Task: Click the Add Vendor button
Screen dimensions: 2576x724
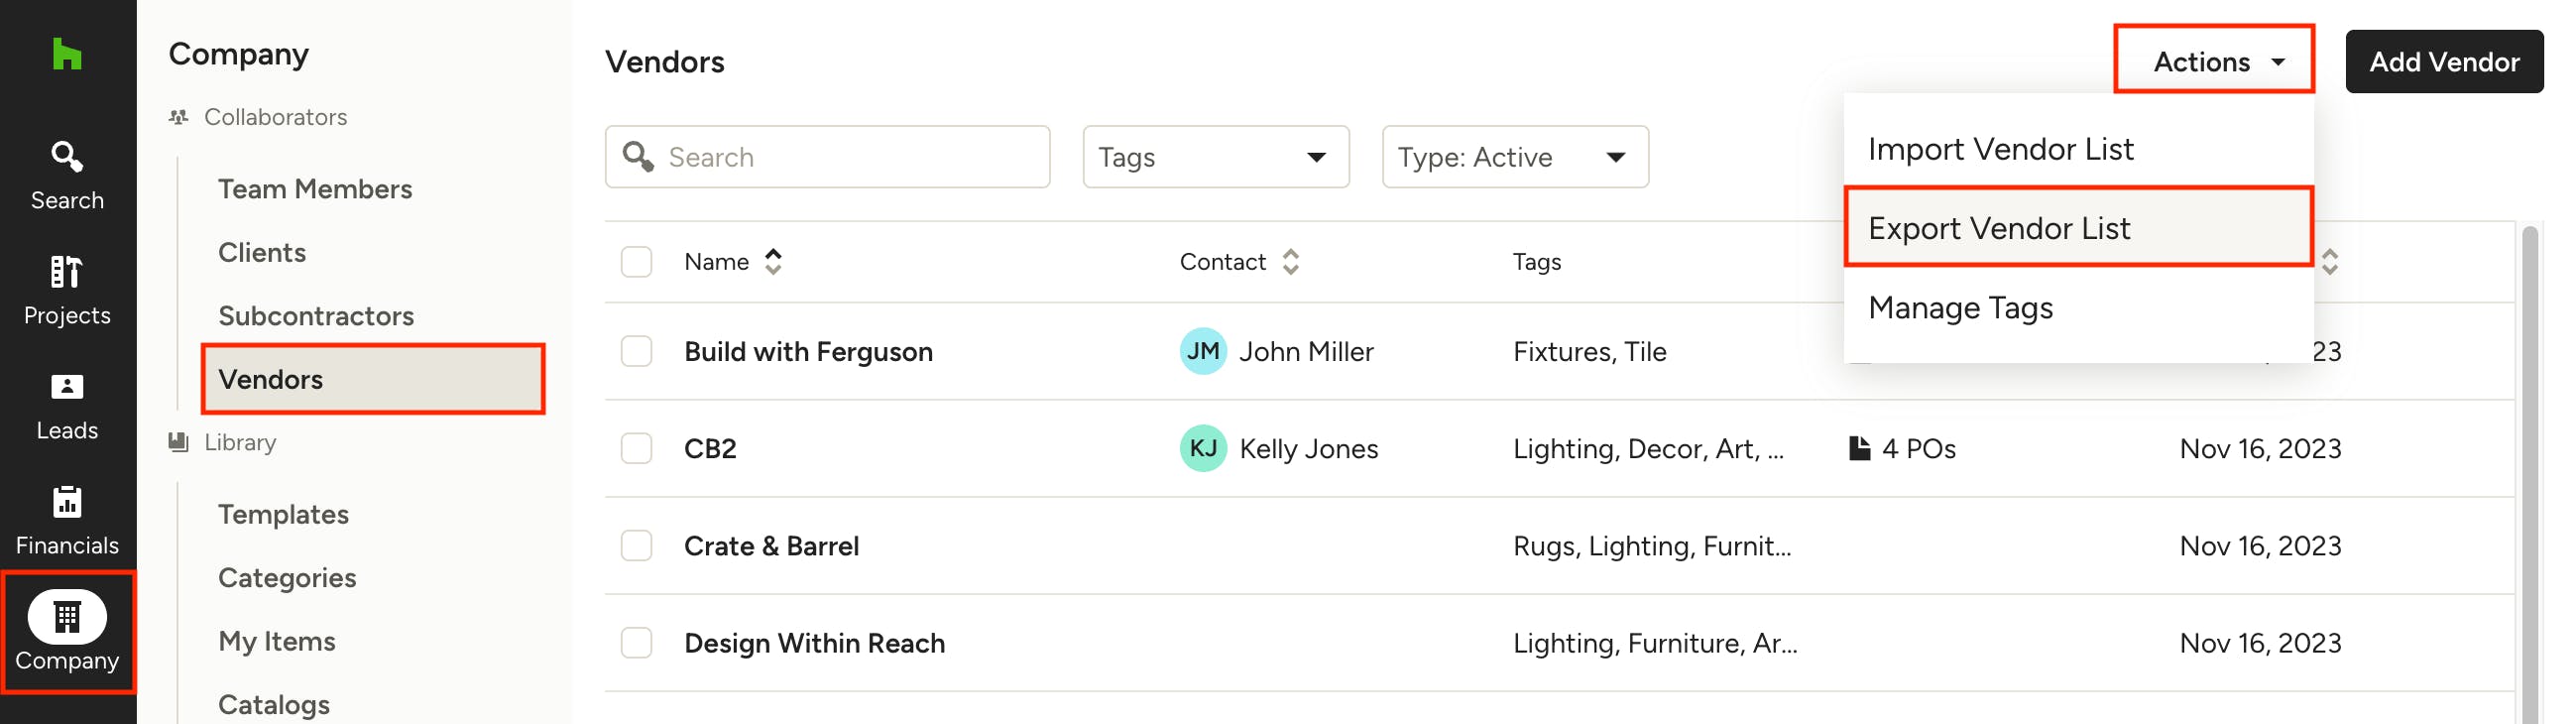Action: 2444,61
